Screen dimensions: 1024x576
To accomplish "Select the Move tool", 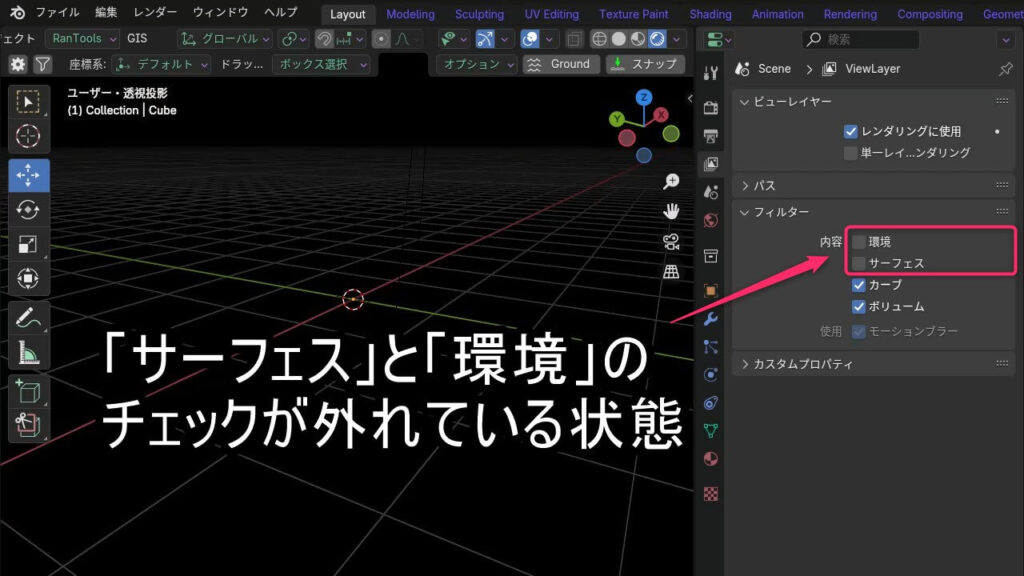I will coord(29,175).
